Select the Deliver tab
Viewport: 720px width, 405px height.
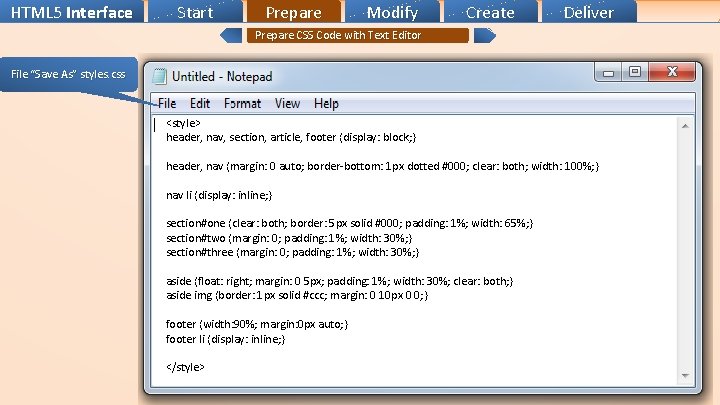tap(589, 11)
